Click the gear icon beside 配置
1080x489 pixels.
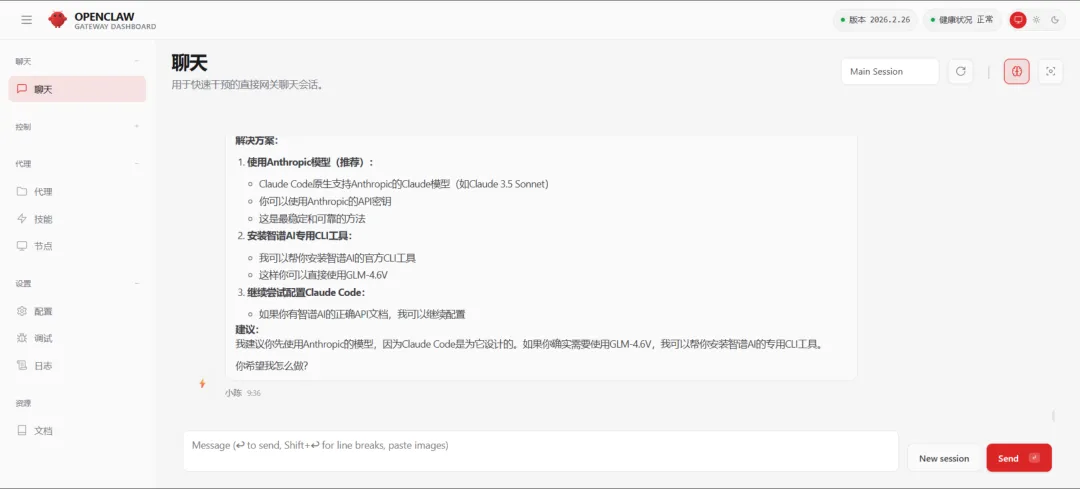pos(22,311)
